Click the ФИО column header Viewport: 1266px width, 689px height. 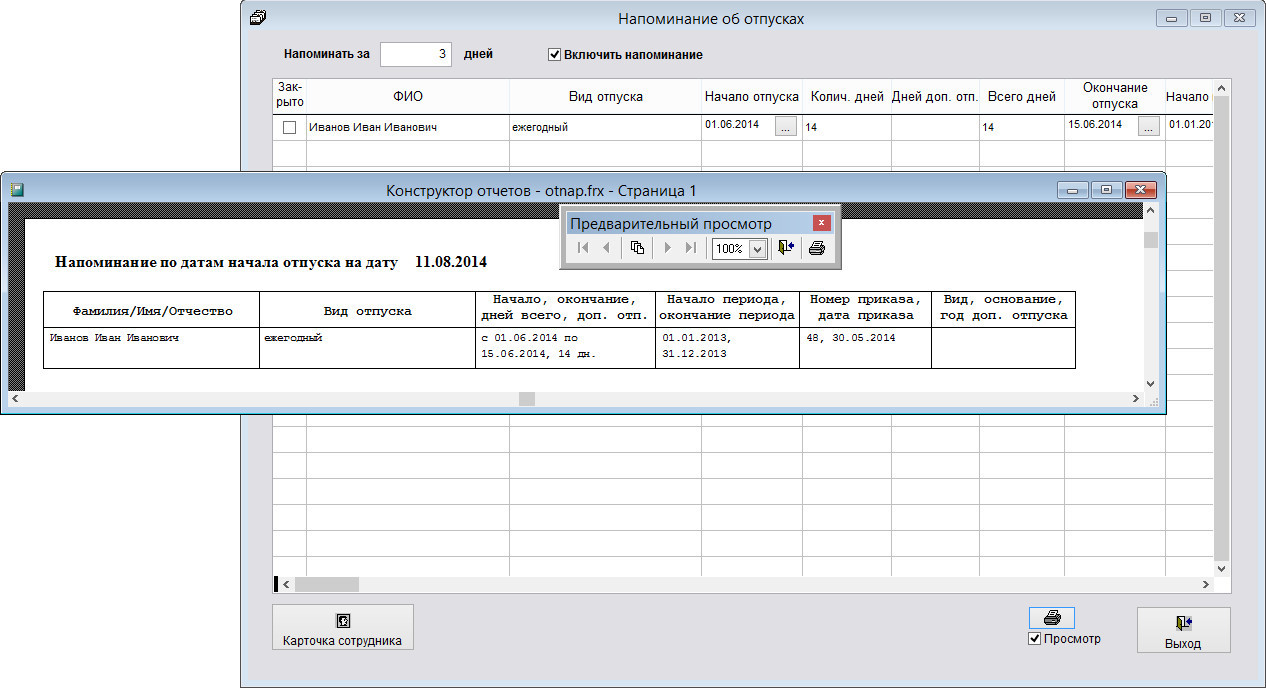tap(408, 97)
